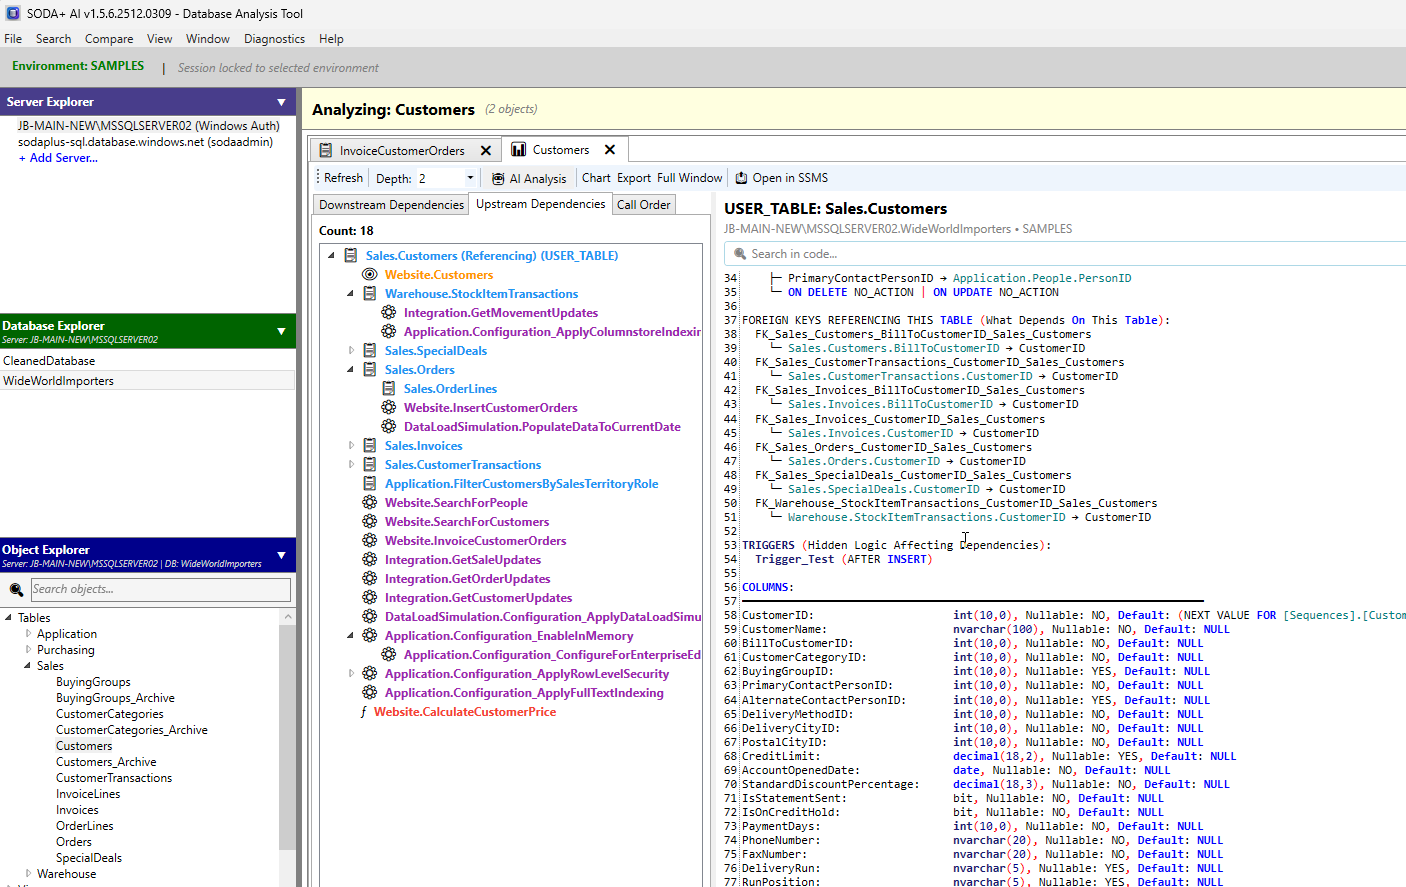Collapse the Object Explorer panel header
The image size is (1406, 887).
tap(282, 554)
